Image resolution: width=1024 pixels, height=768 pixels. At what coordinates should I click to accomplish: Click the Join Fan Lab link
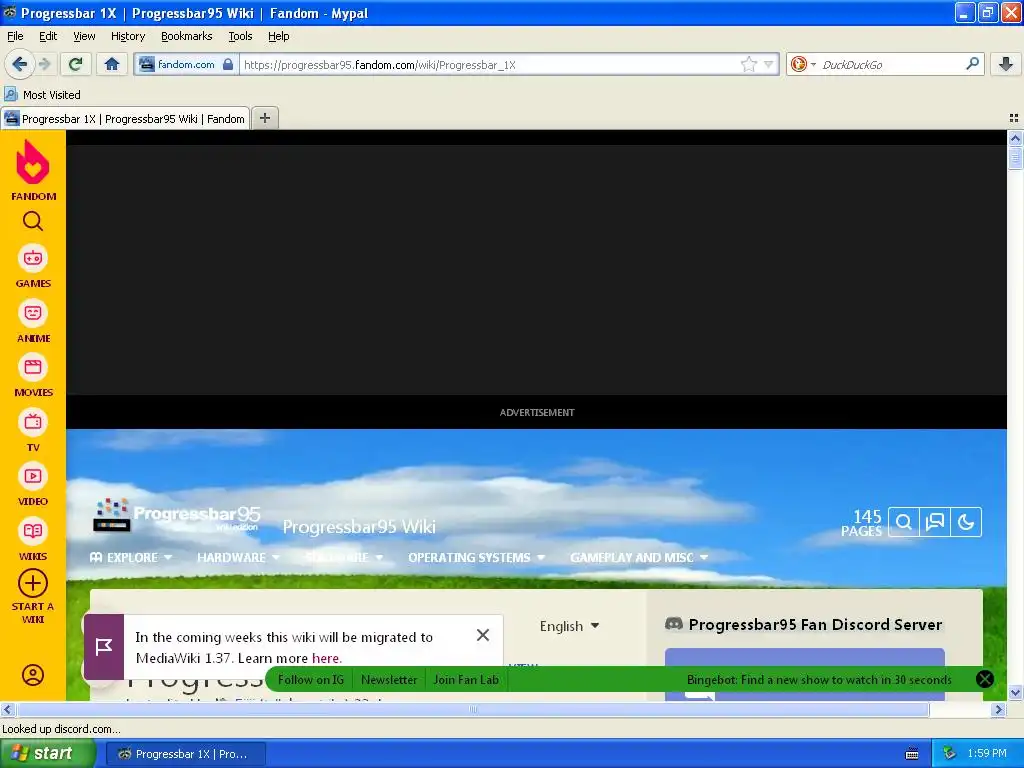coord(466,679)
